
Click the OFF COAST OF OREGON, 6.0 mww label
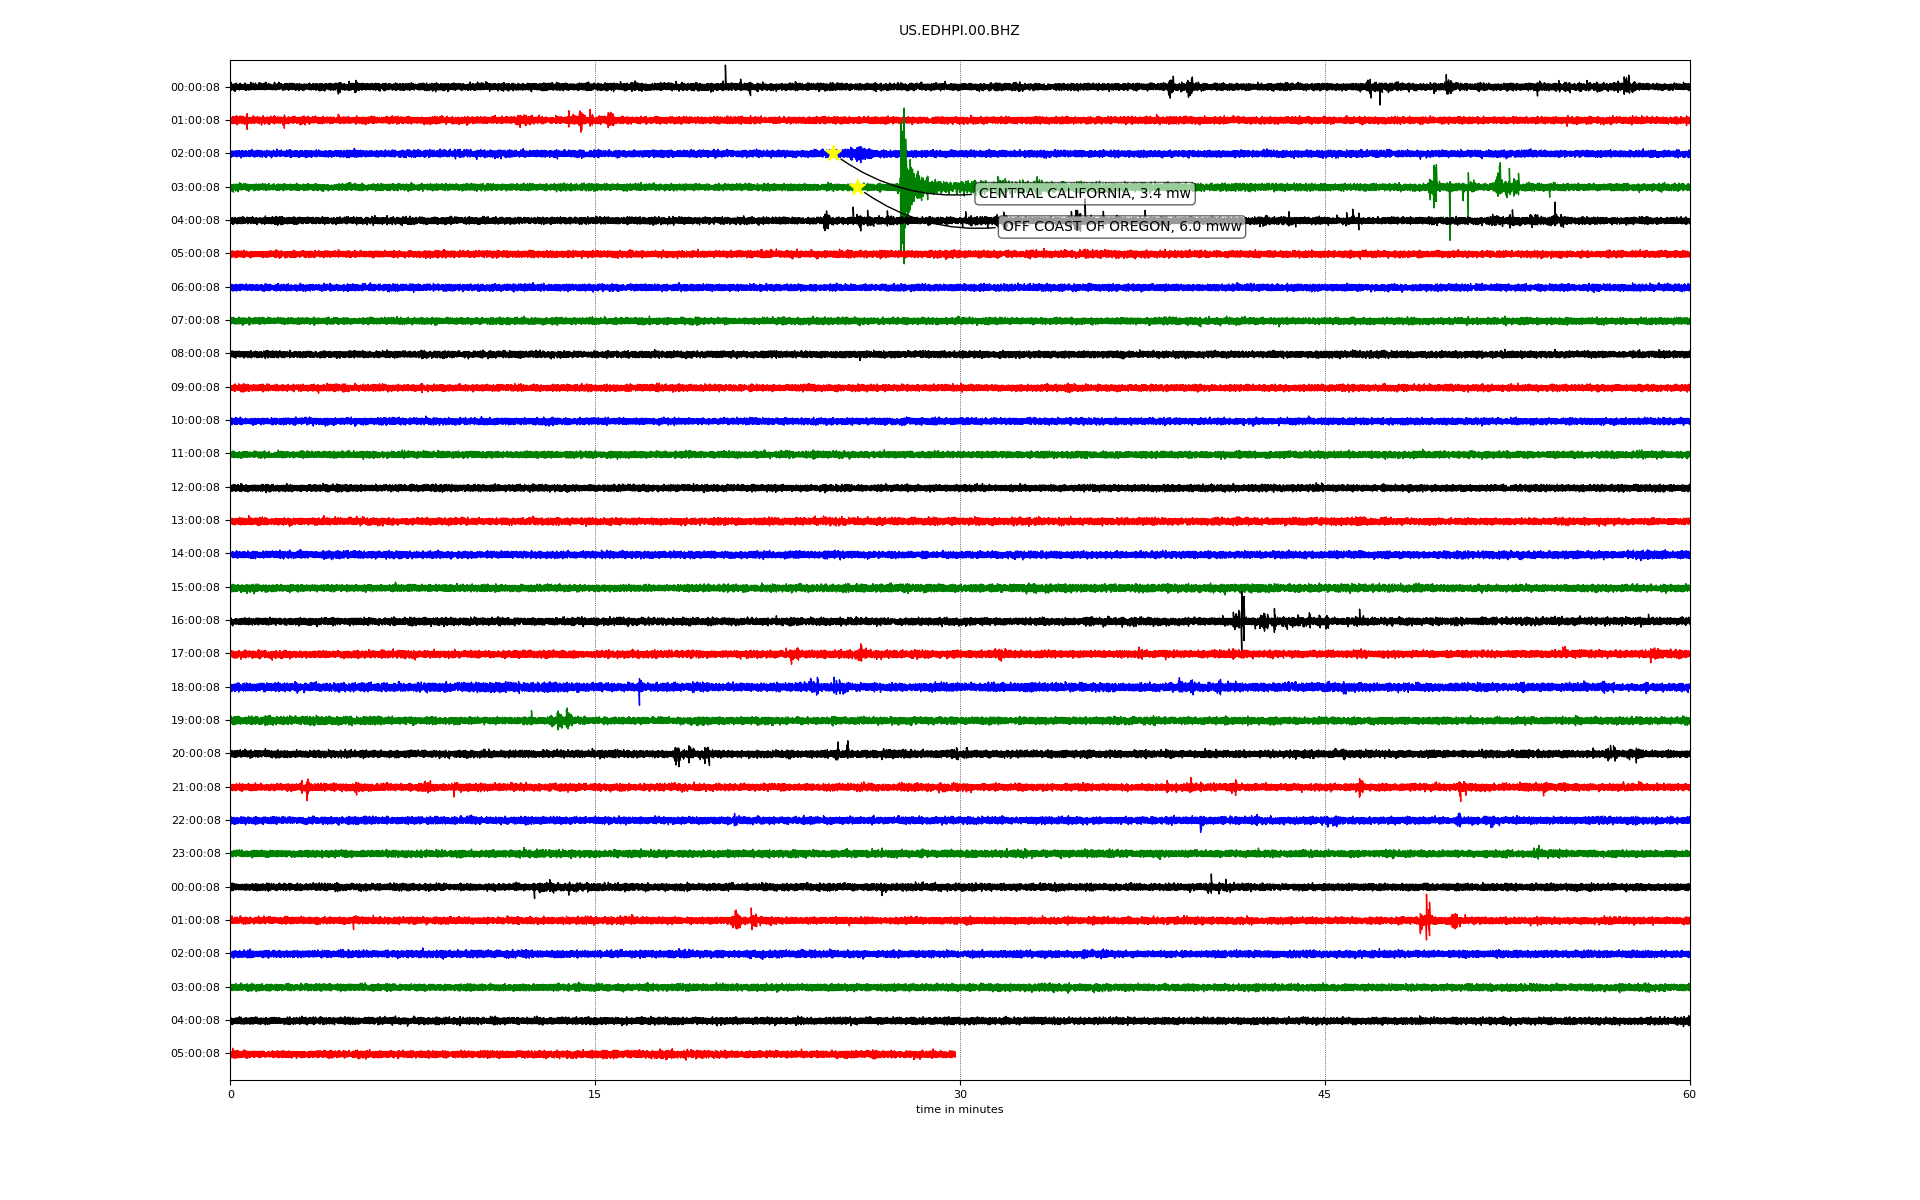(x=1121, y=227)
